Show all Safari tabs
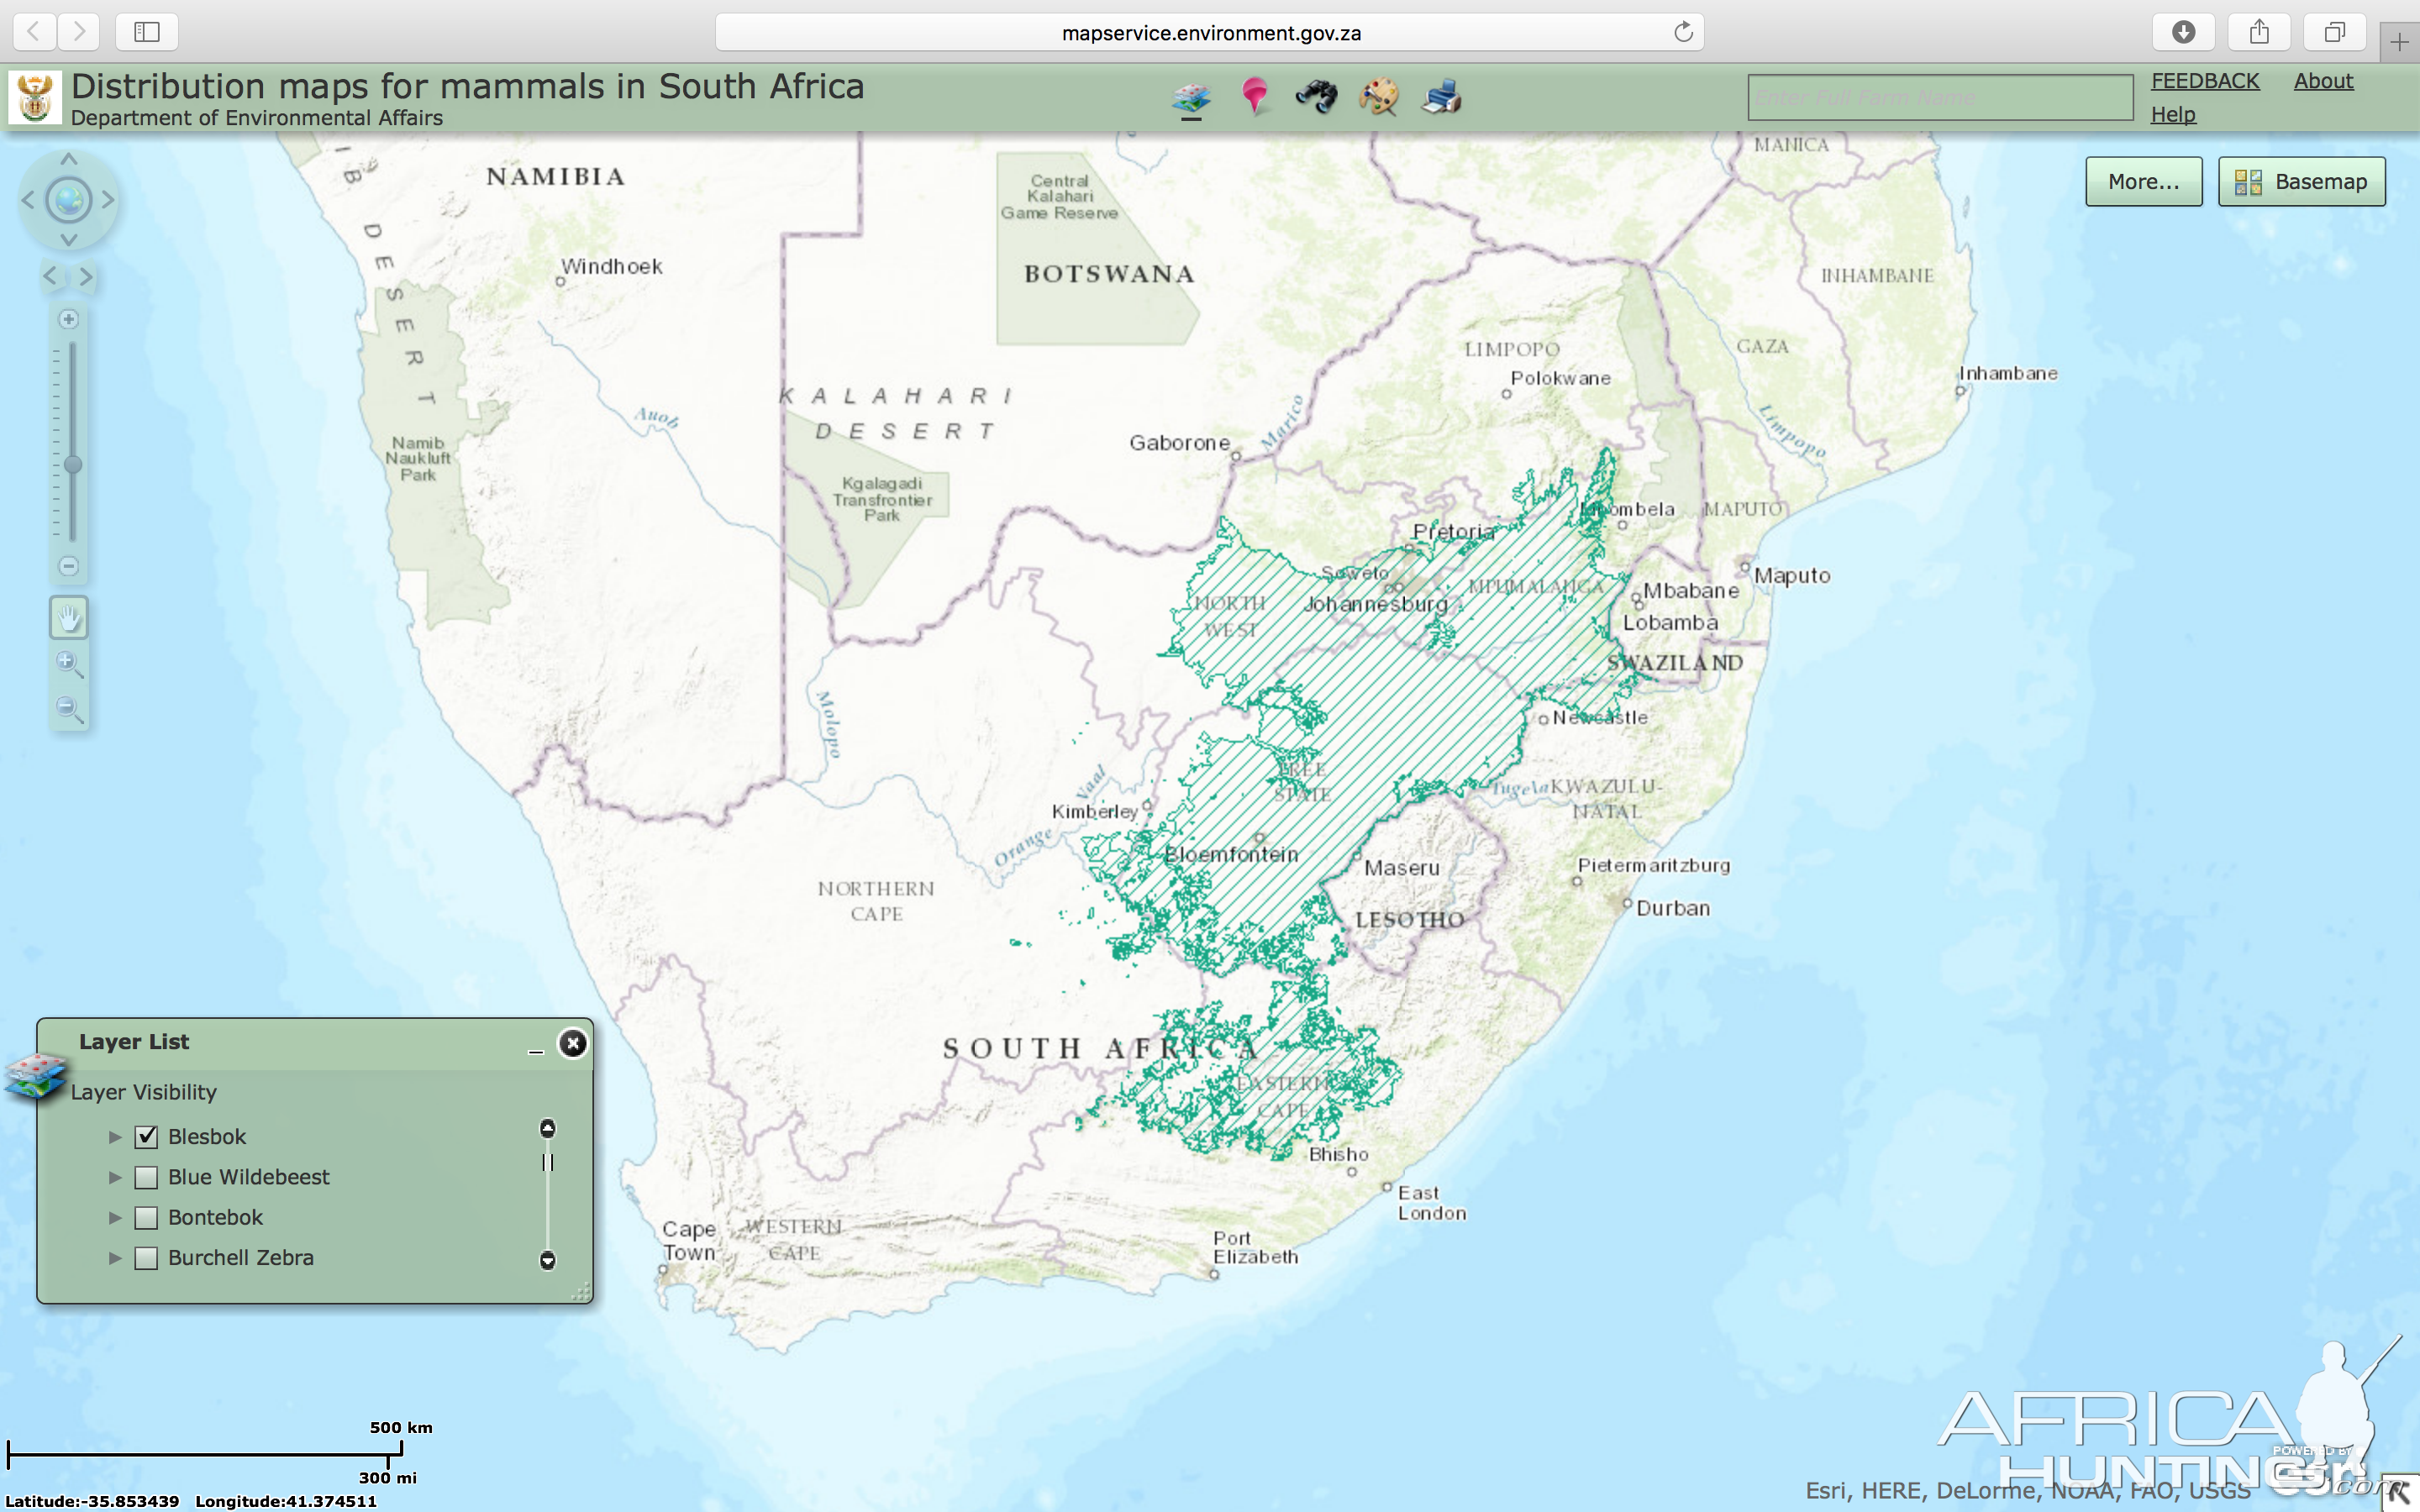The image size is (2420, 1512). (2334, 32)
